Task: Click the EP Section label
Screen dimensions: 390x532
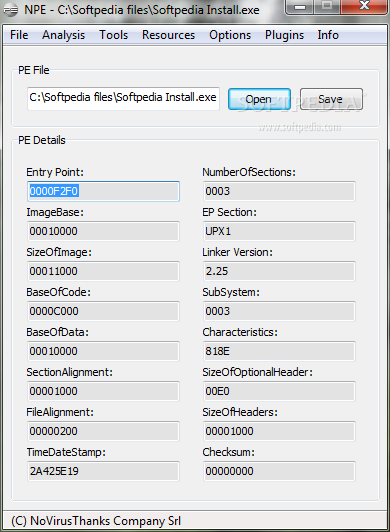Action: (x=229, y=212)
